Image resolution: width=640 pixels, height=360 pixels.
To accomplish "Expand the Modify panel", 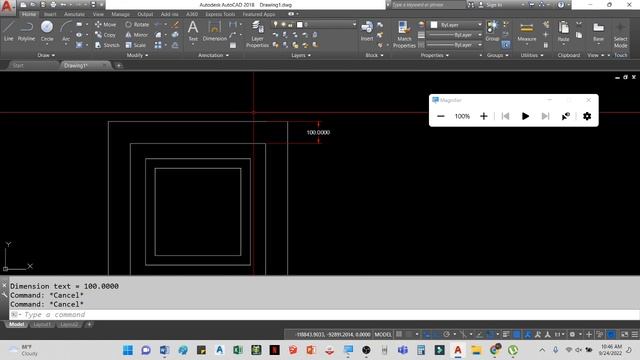I will point(137,55).
